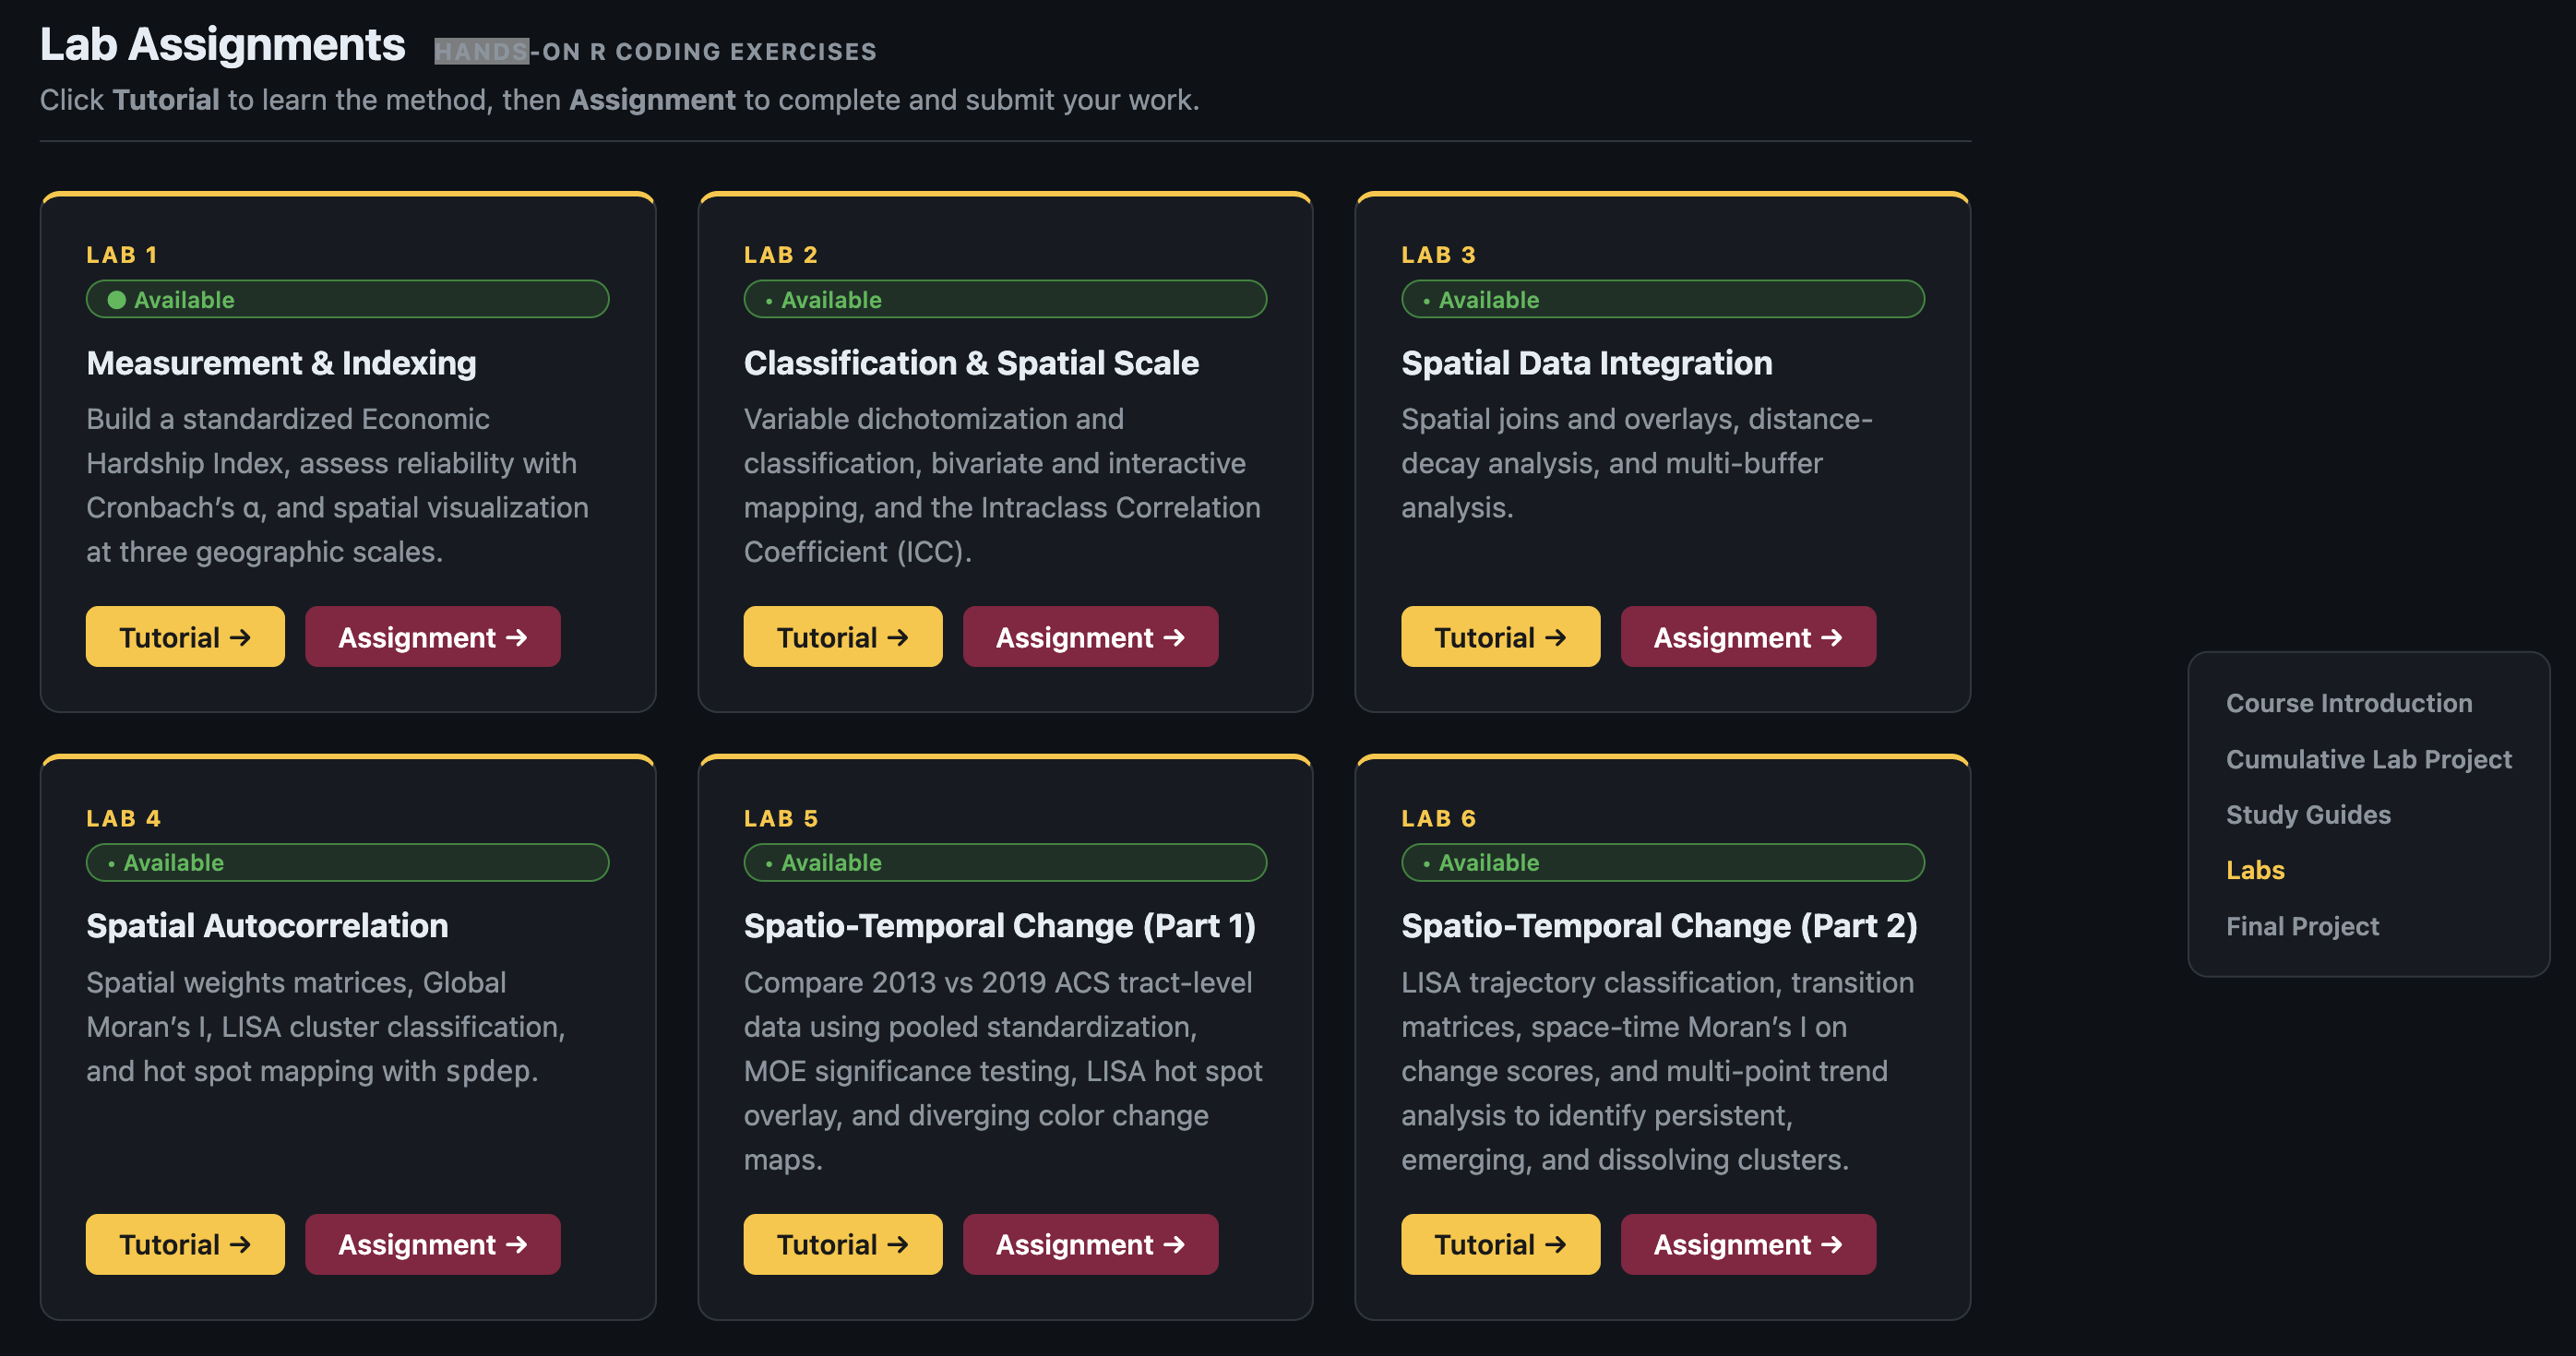Open the Spatio-Temporal Change Part 1 Tutorial

pyautogui.click(x=841, y=1244)
